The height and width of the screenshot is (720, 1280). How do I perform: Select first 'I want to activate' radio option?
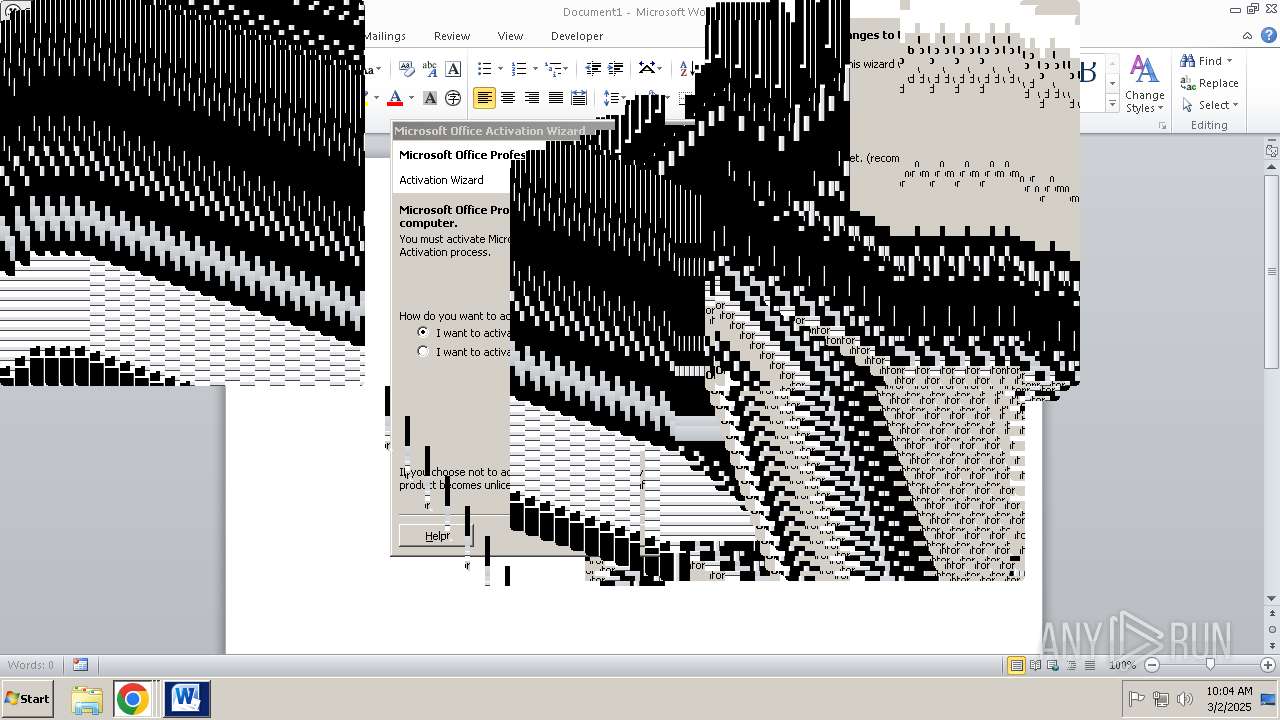[x=423, y=332]
